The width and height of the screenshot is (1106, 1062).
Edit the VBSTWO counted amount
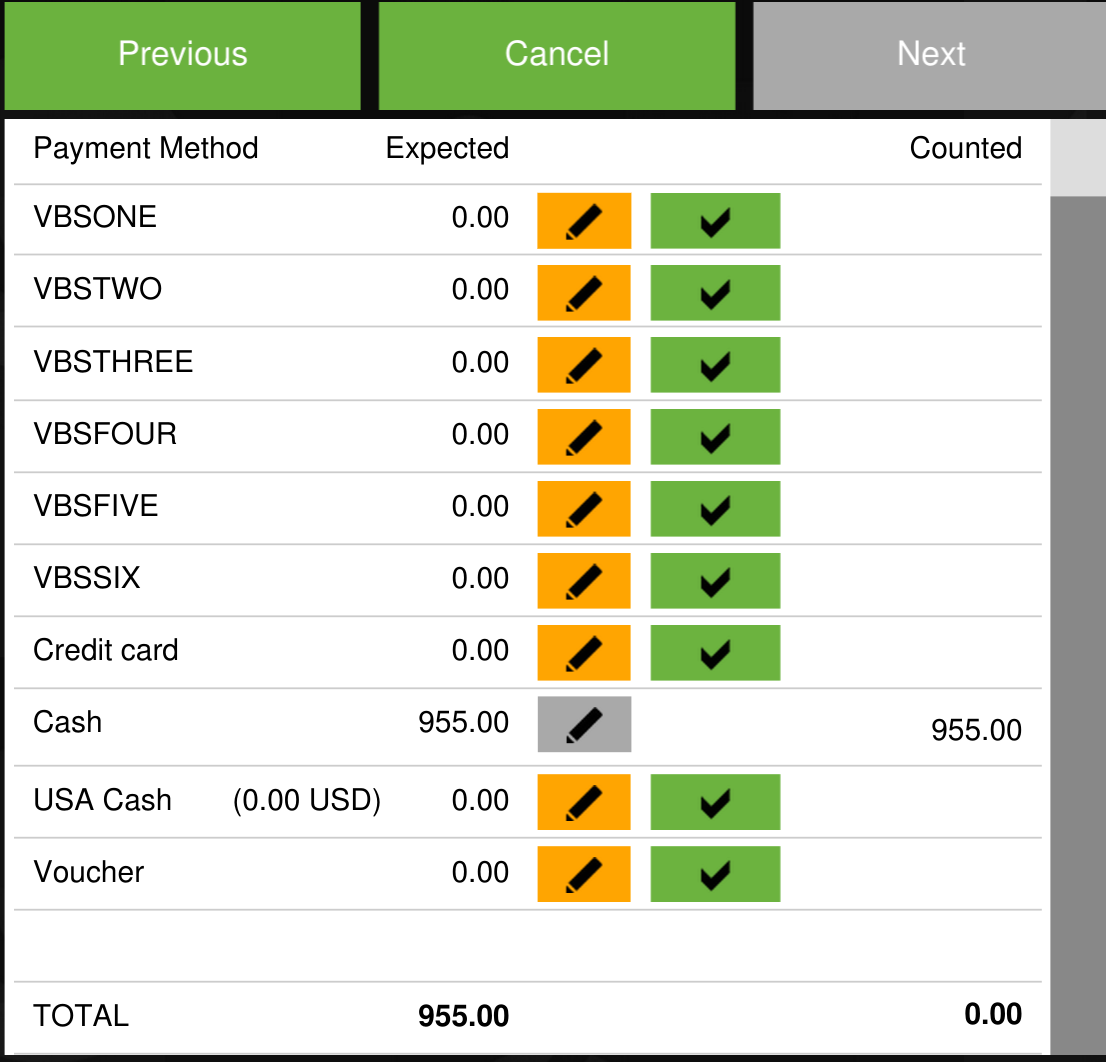[584, 292]
